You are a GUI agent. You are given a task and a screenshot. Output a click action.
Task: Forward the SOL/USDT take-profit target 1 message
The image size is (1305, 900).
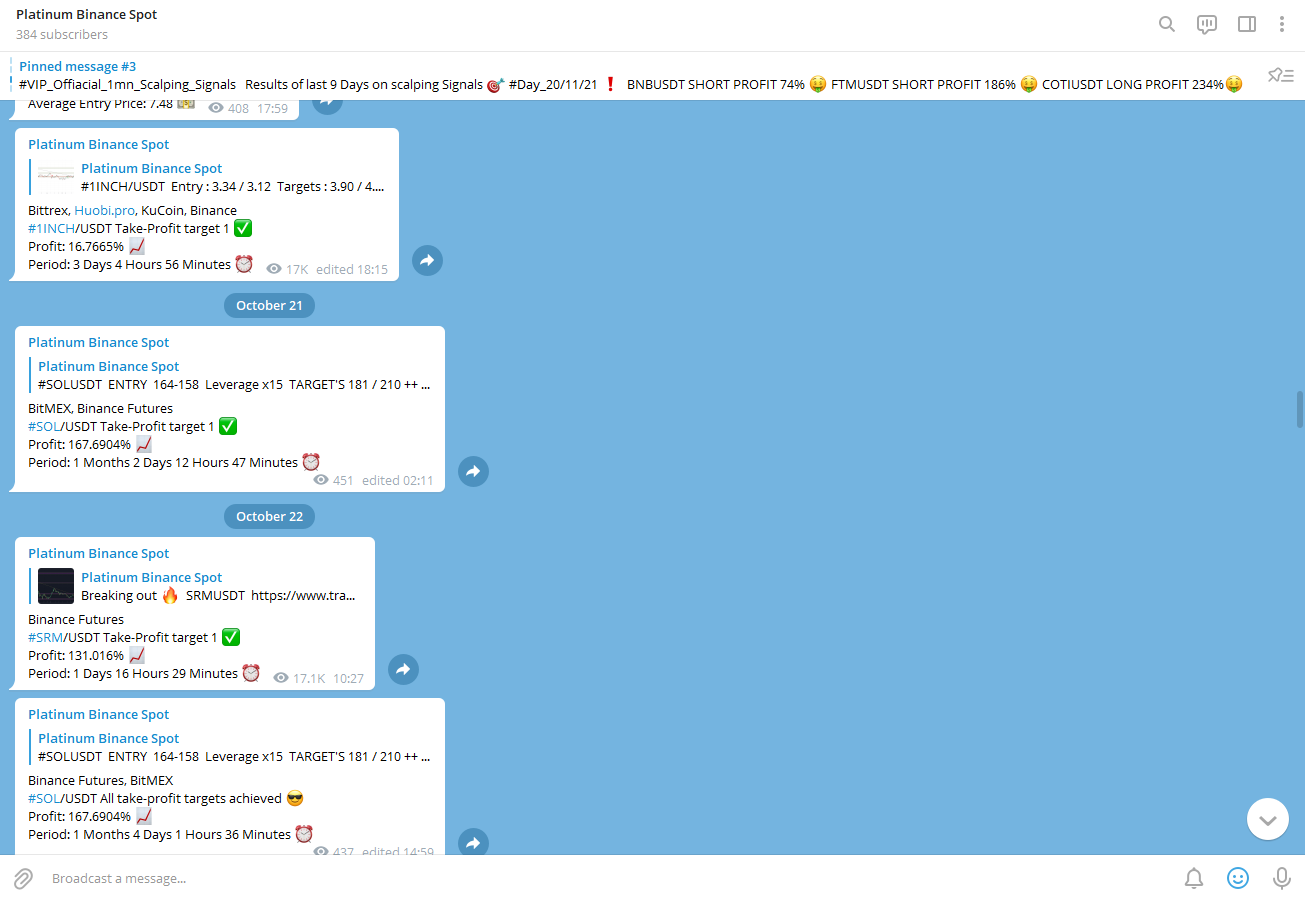(x=473, y=471)
